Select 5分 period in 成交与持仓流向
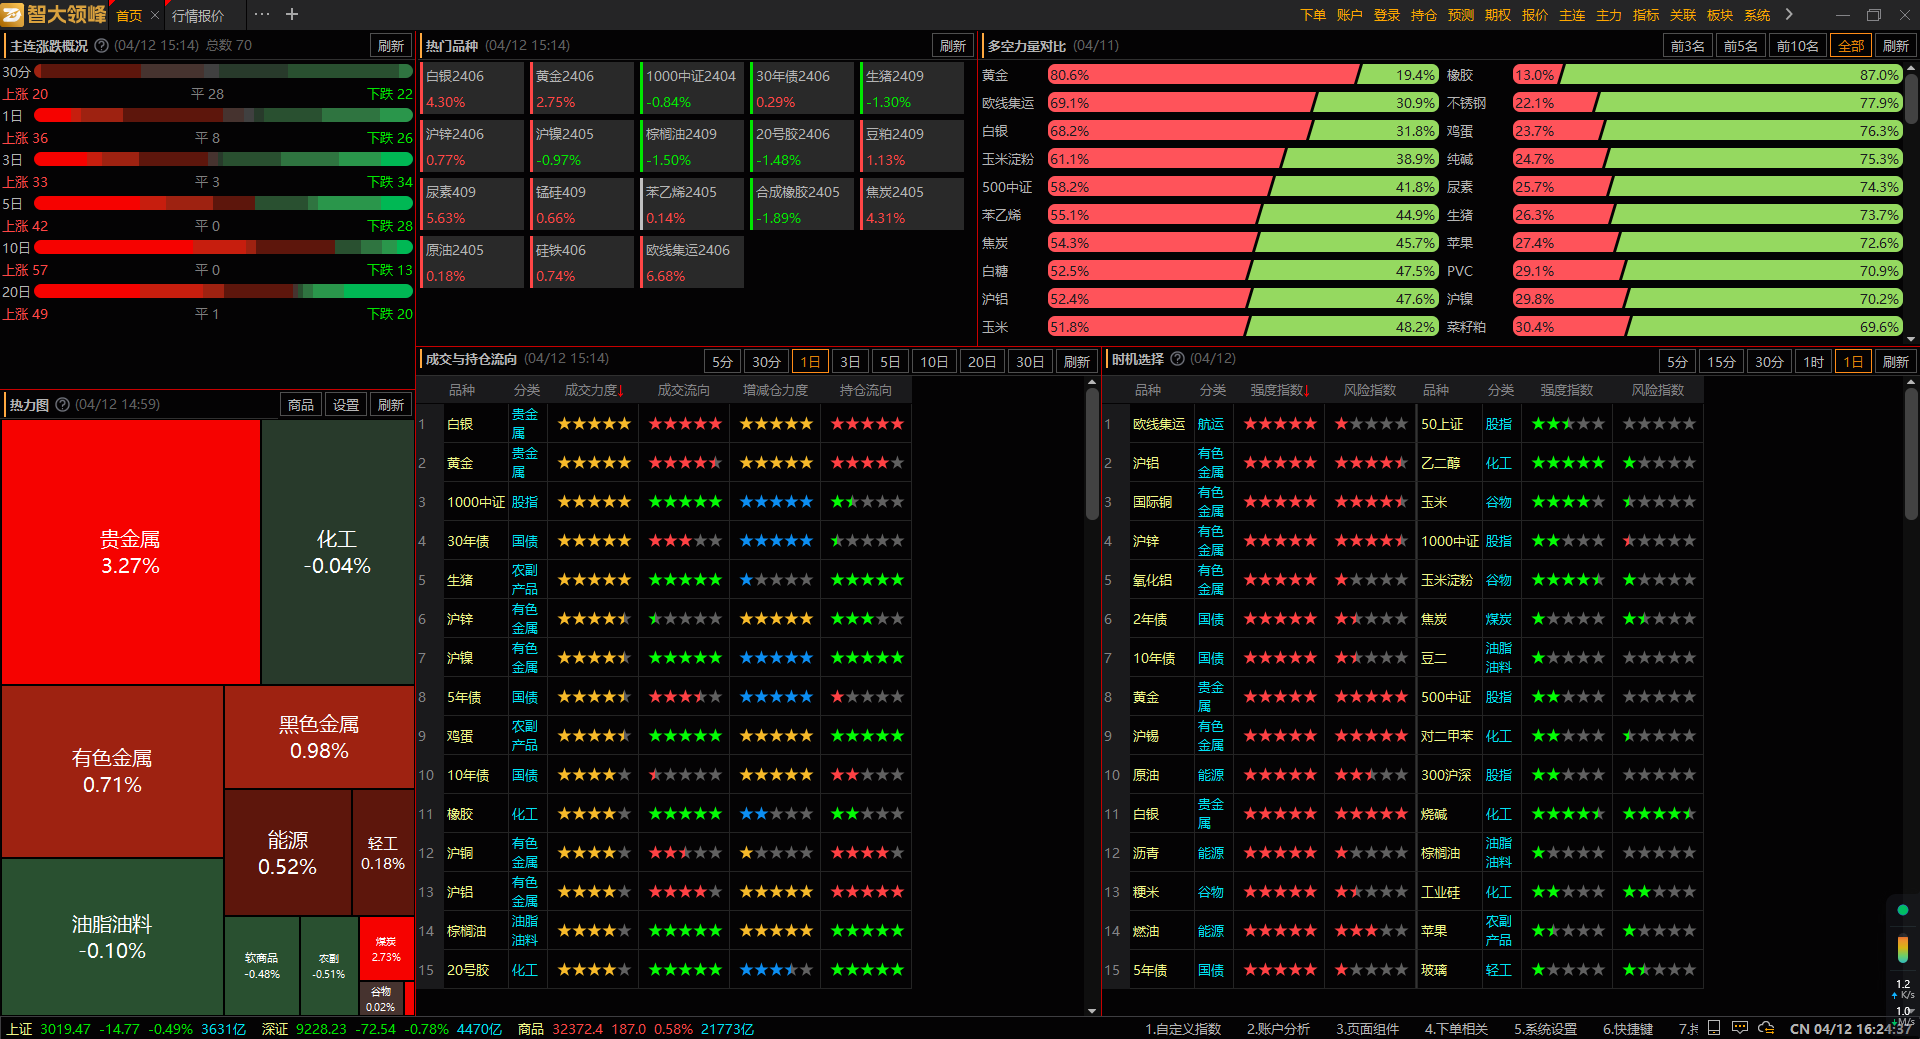1920x1039 pixels. 722,362
